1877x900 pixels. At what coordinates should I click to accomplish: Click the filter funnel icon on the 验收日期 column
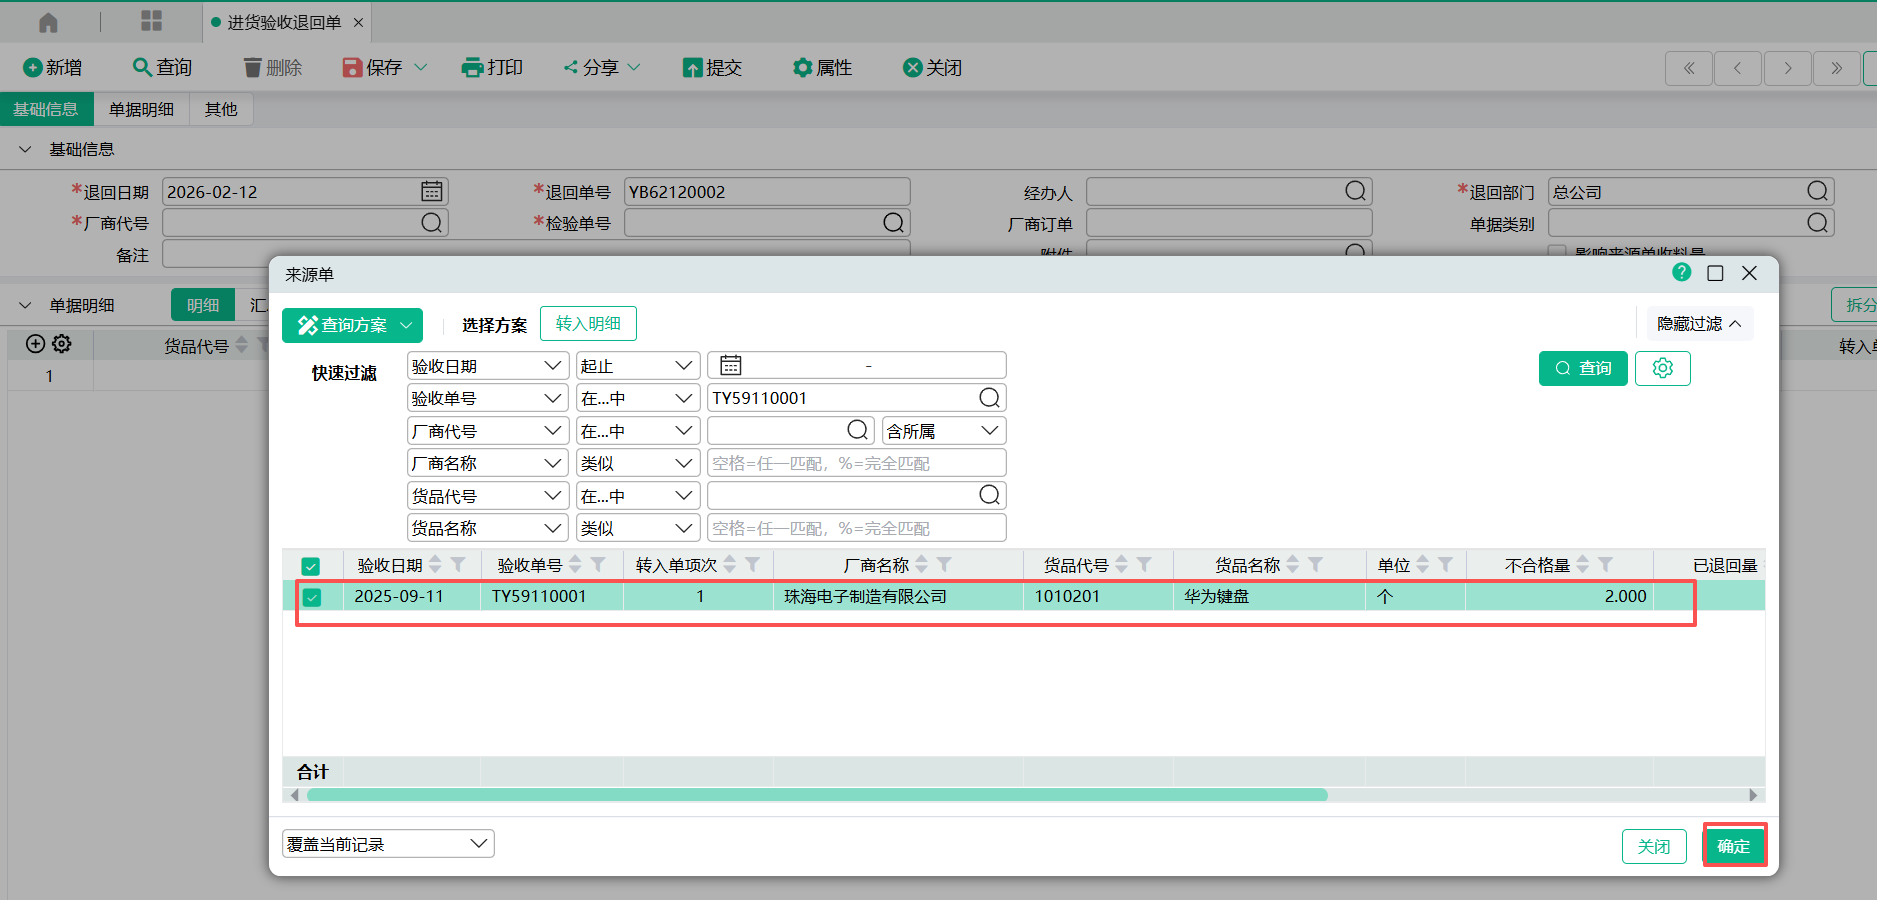point(458,565)
